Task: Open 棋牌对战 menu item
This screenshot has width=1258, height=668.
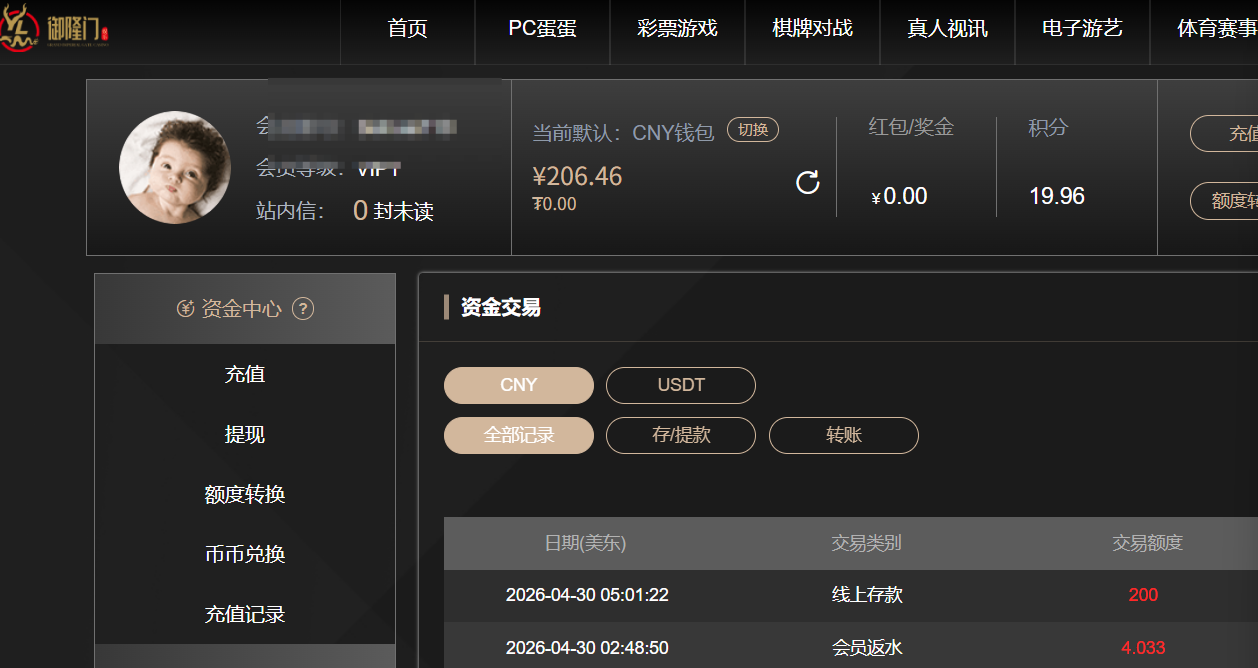Action: click(812, 29)
